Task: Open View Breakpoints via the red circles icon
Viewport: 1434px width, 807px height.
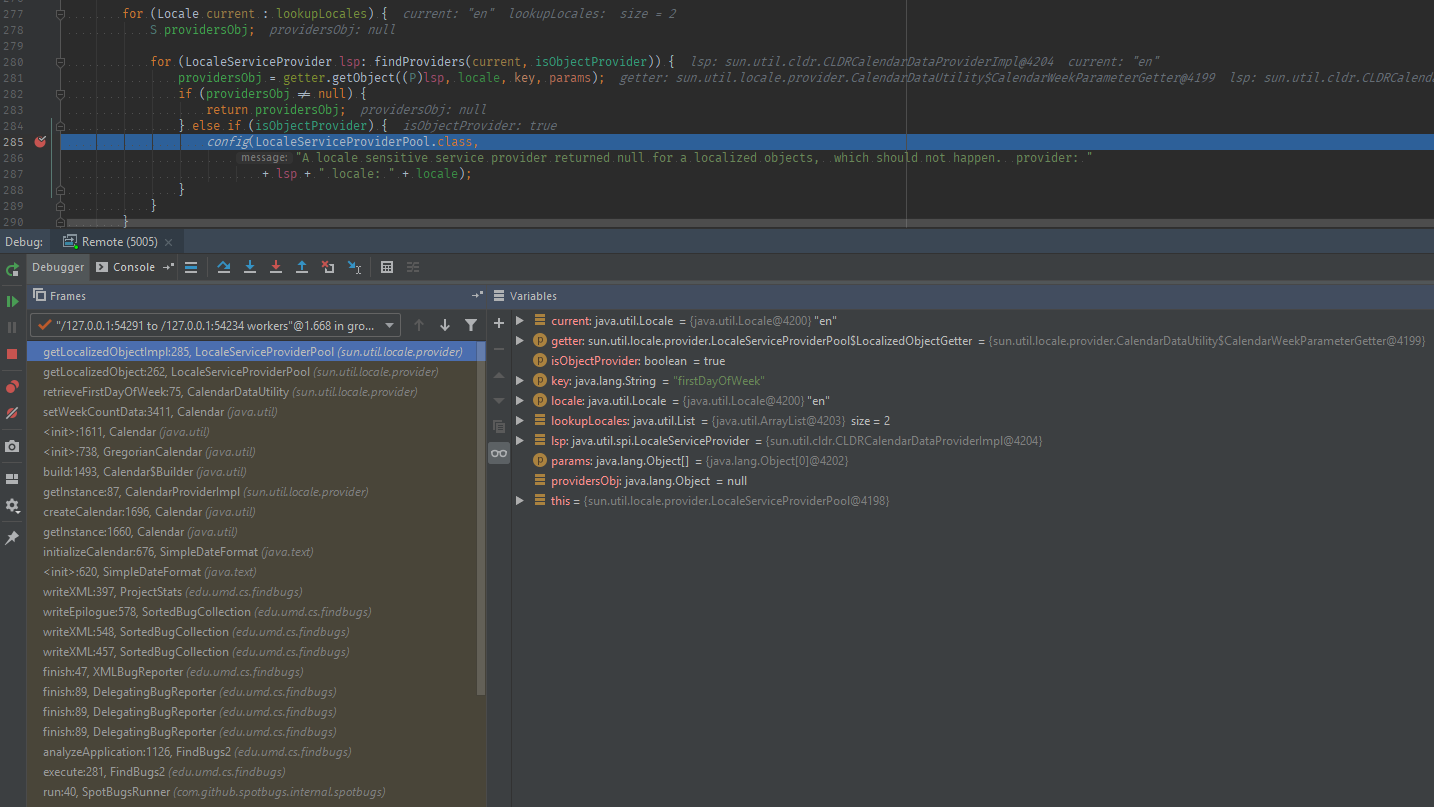Action: [13, 386]
